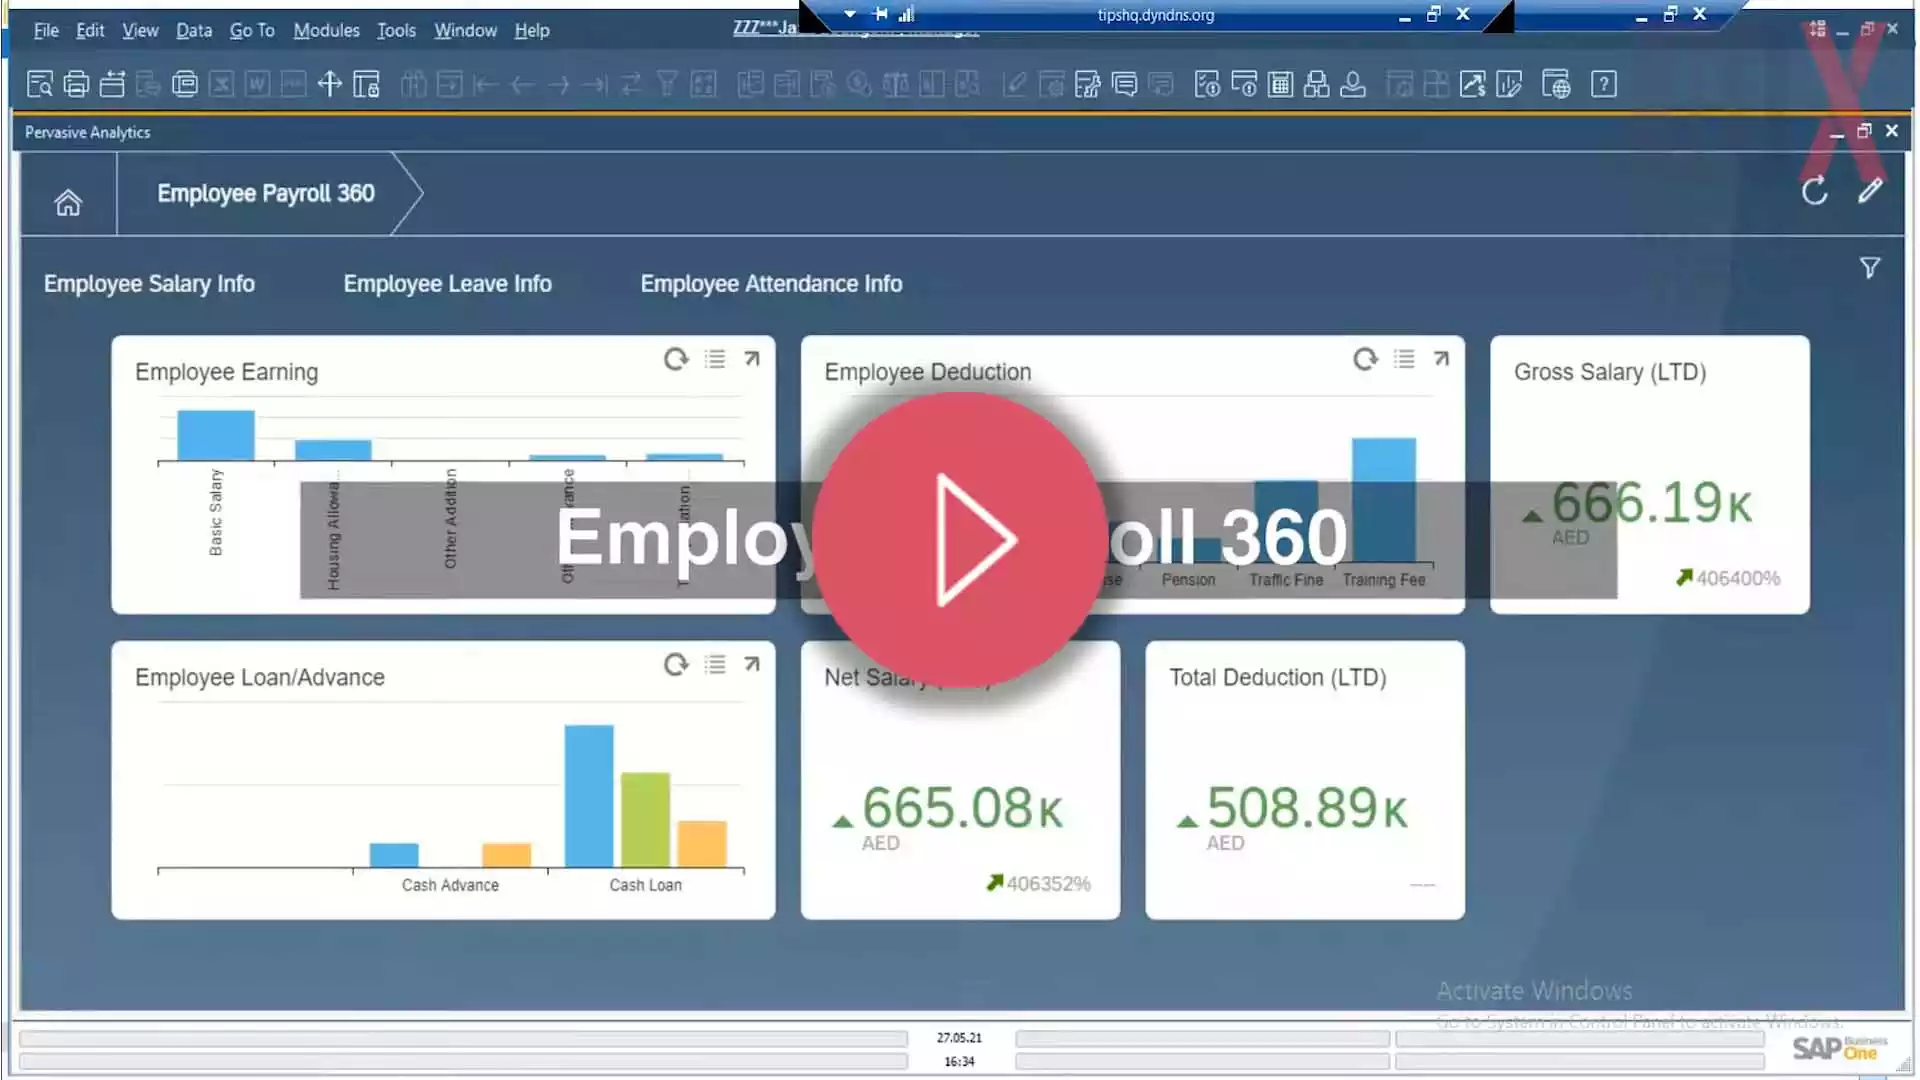Switch to Employee Attendance Info tab

pos(771,284)
